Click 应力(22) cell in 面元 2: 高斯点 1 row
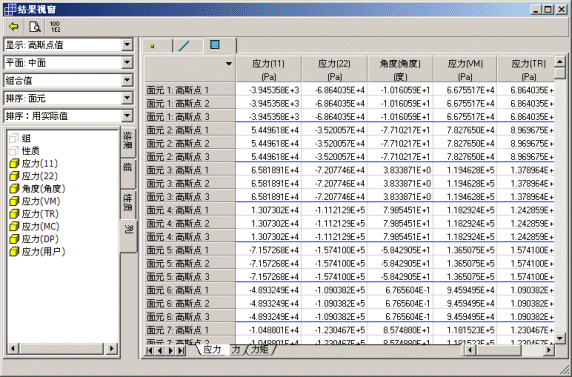Screen dimensions: 572x377 point(335,130)
